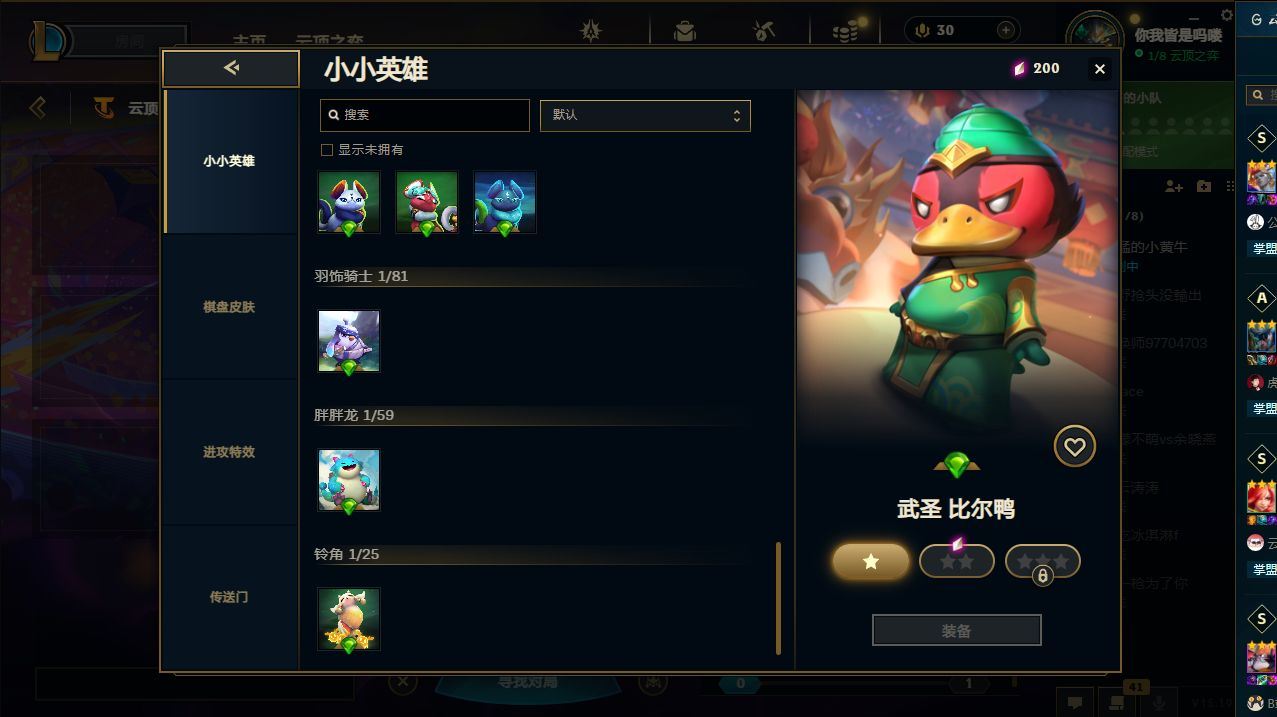This screenshot has width=1277, height=717.
Task: Click the back arrow above the side tabs
Action: coord(231,68)
